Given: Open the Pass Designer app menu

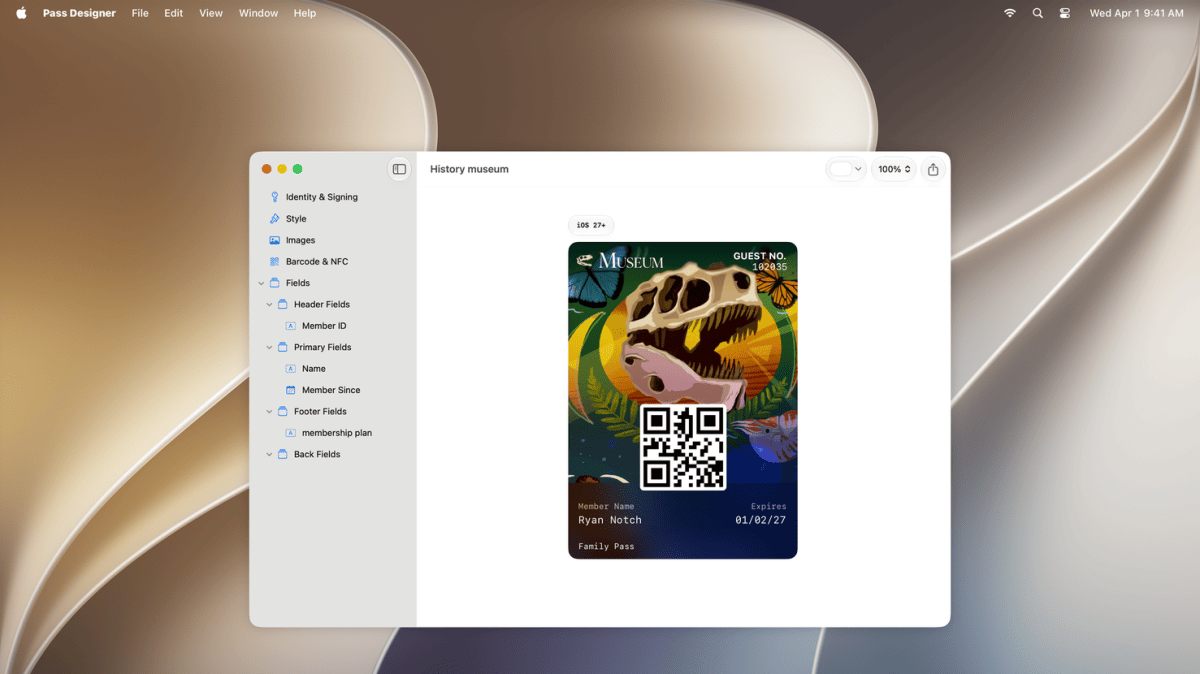Looking at the screenshot, I should (x=79, y=13).
